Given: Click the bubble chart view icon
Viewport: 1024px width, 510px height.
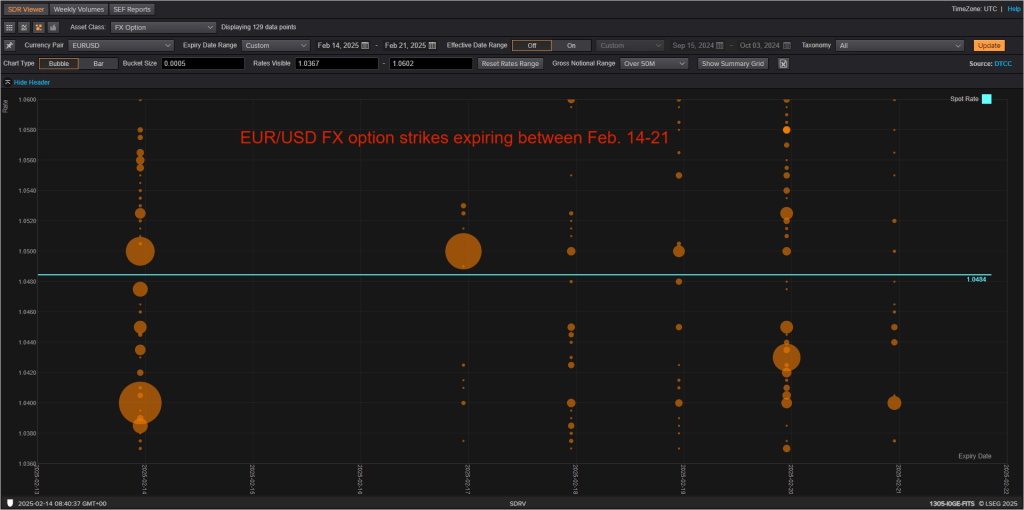Looking at the screenshot, I should pos(37,27).
